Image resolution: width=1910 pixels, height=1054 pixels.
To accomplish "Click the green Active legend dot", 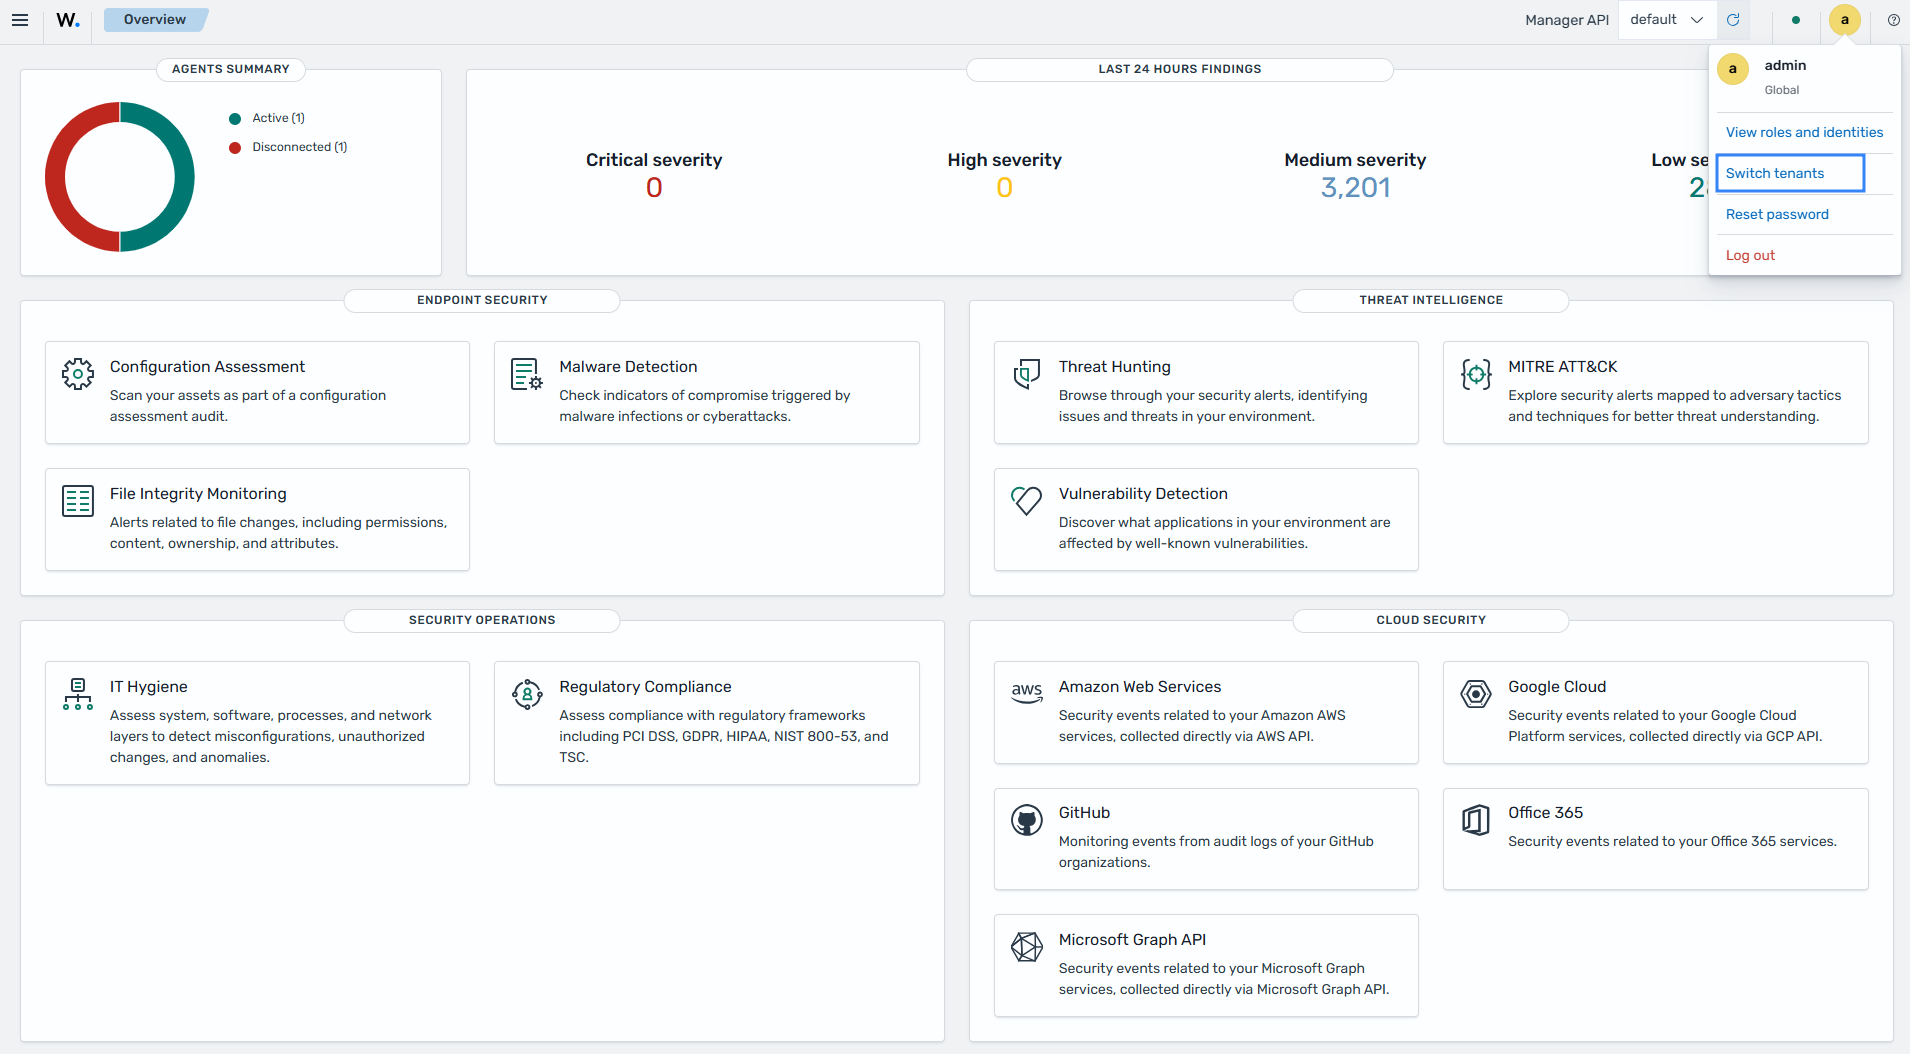I will point(235,119).
